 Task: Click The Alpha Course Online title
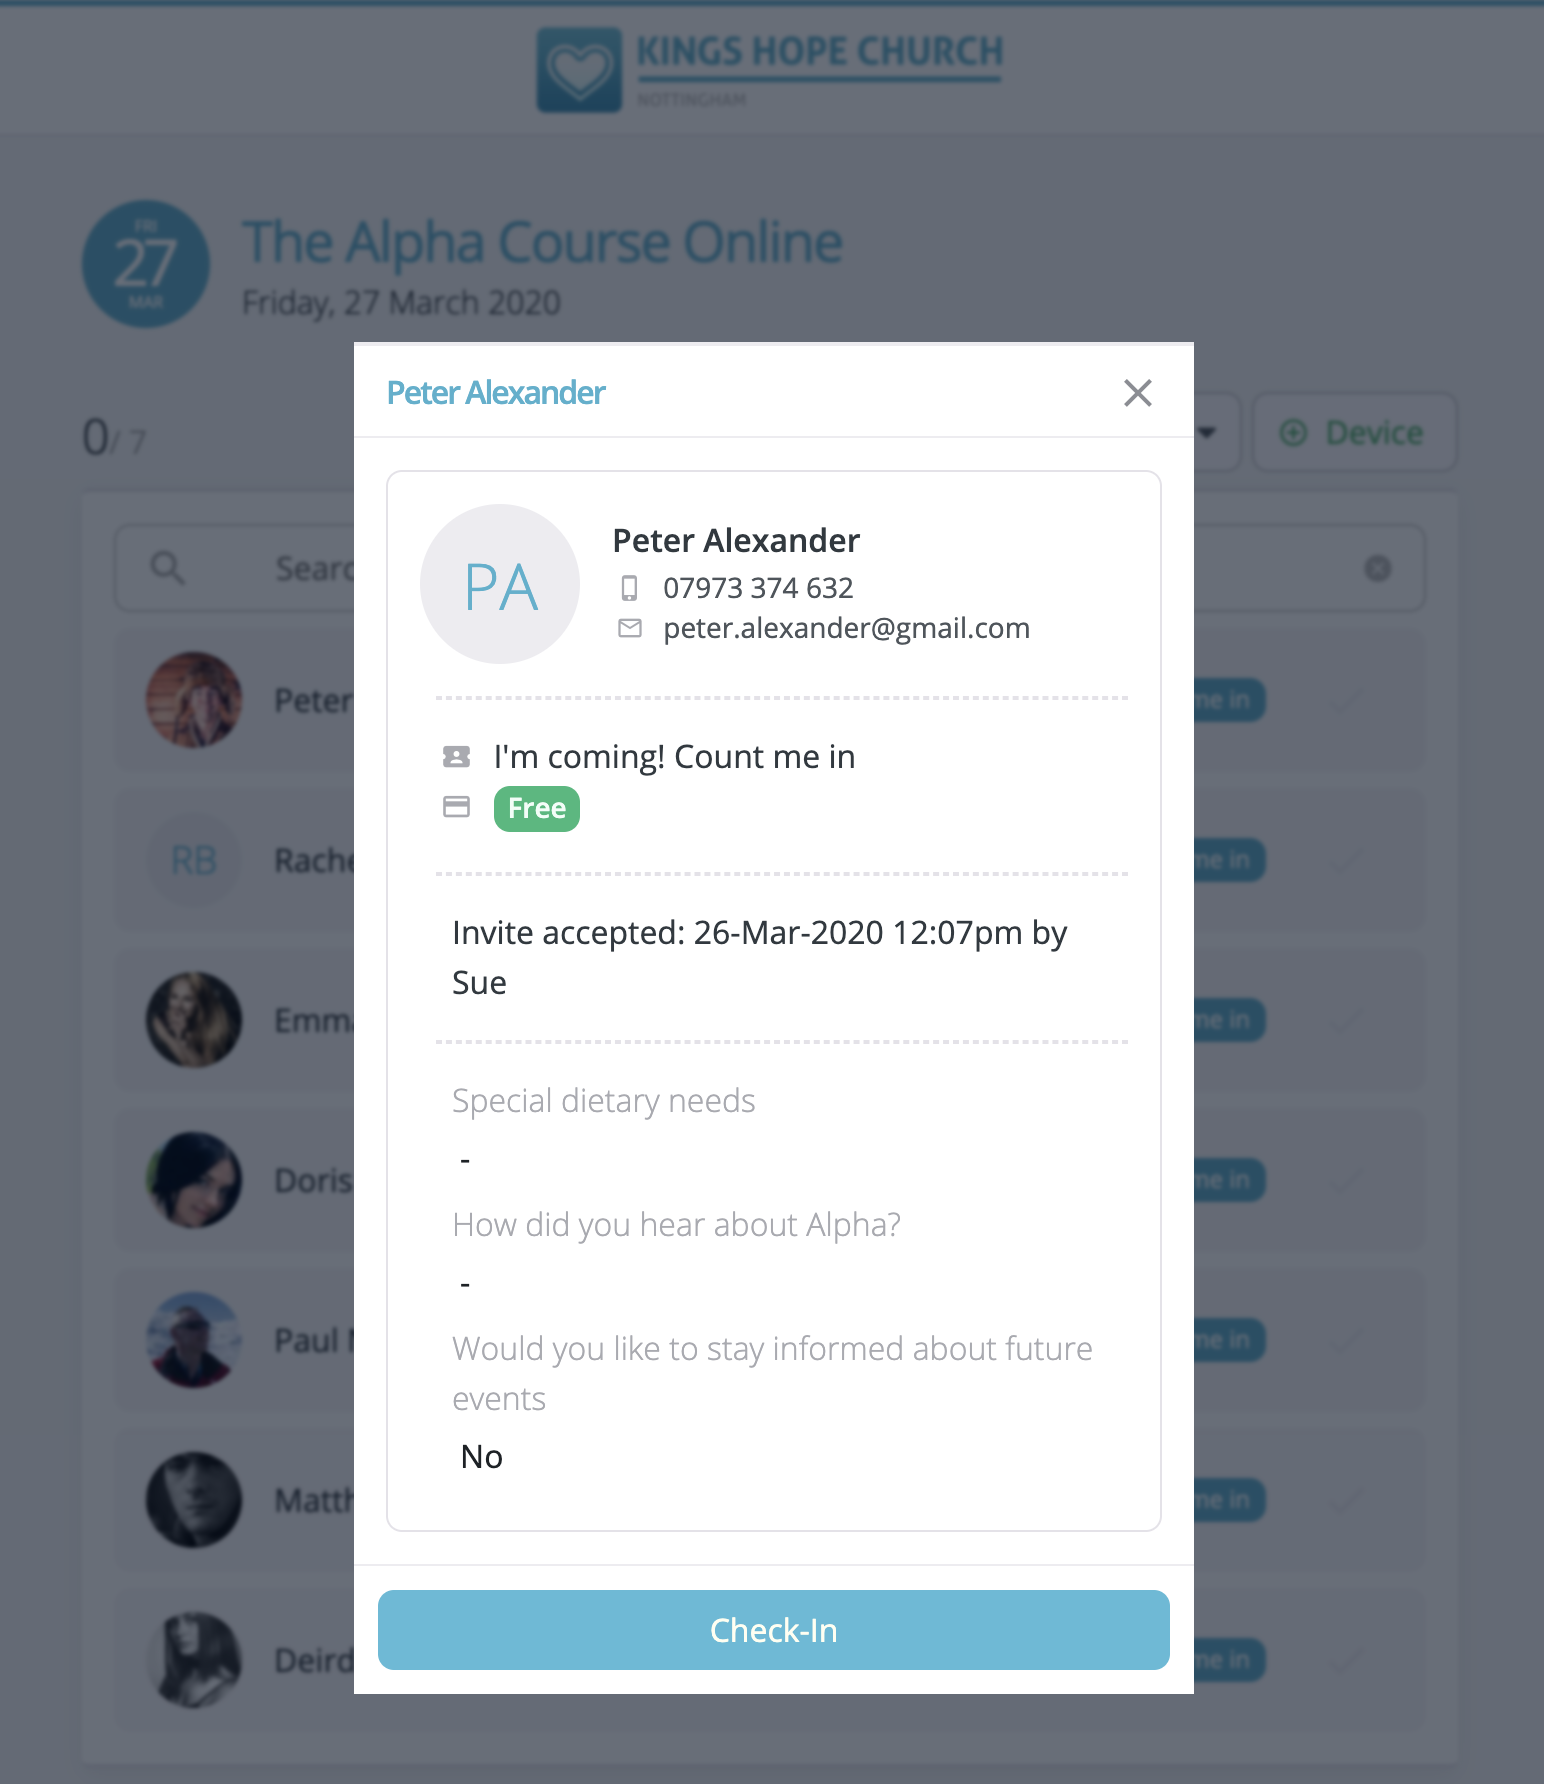pos(542,243)
